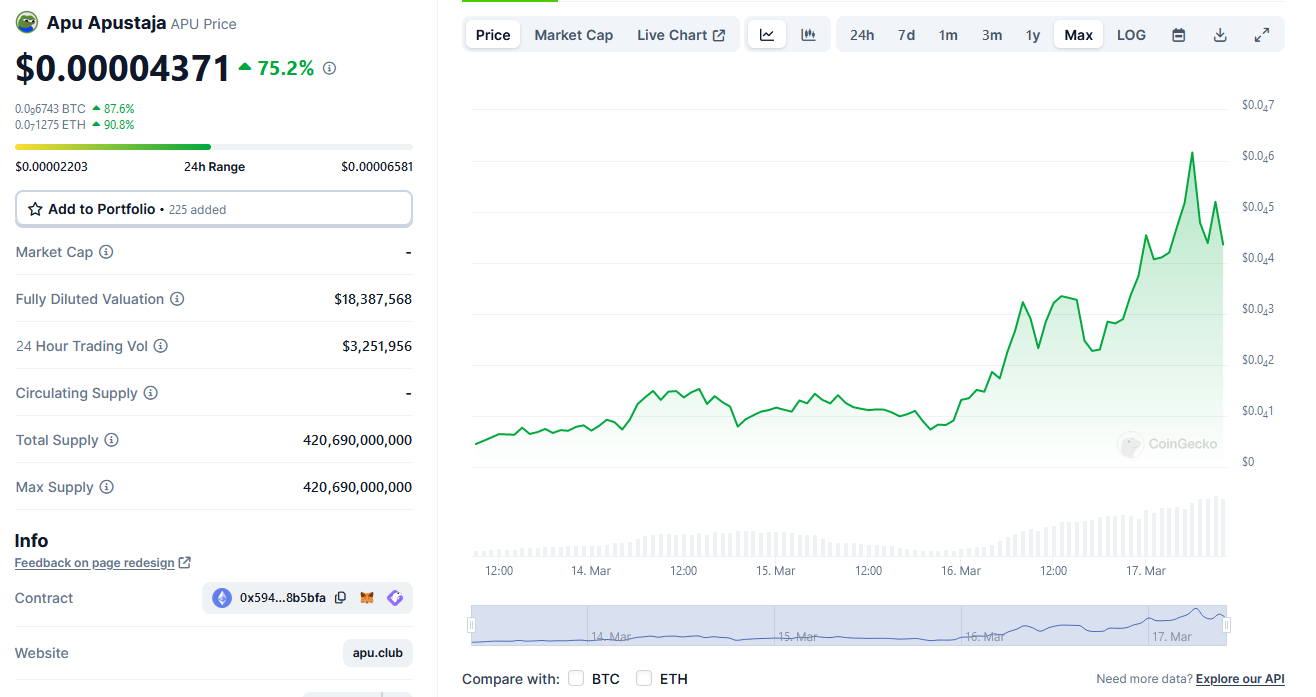
Task: Click the left handle of the chart range slider
Action: coord(471,625)
